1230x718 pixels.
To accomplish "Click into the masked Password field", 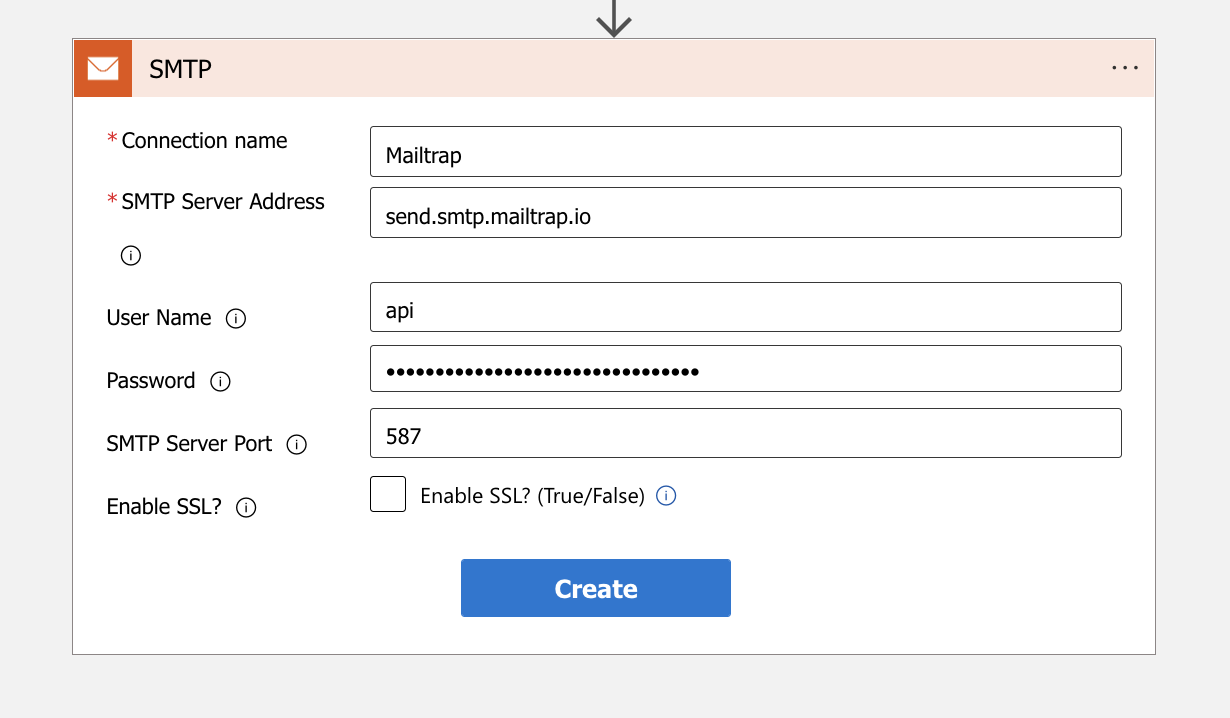I will click(746, 369).
